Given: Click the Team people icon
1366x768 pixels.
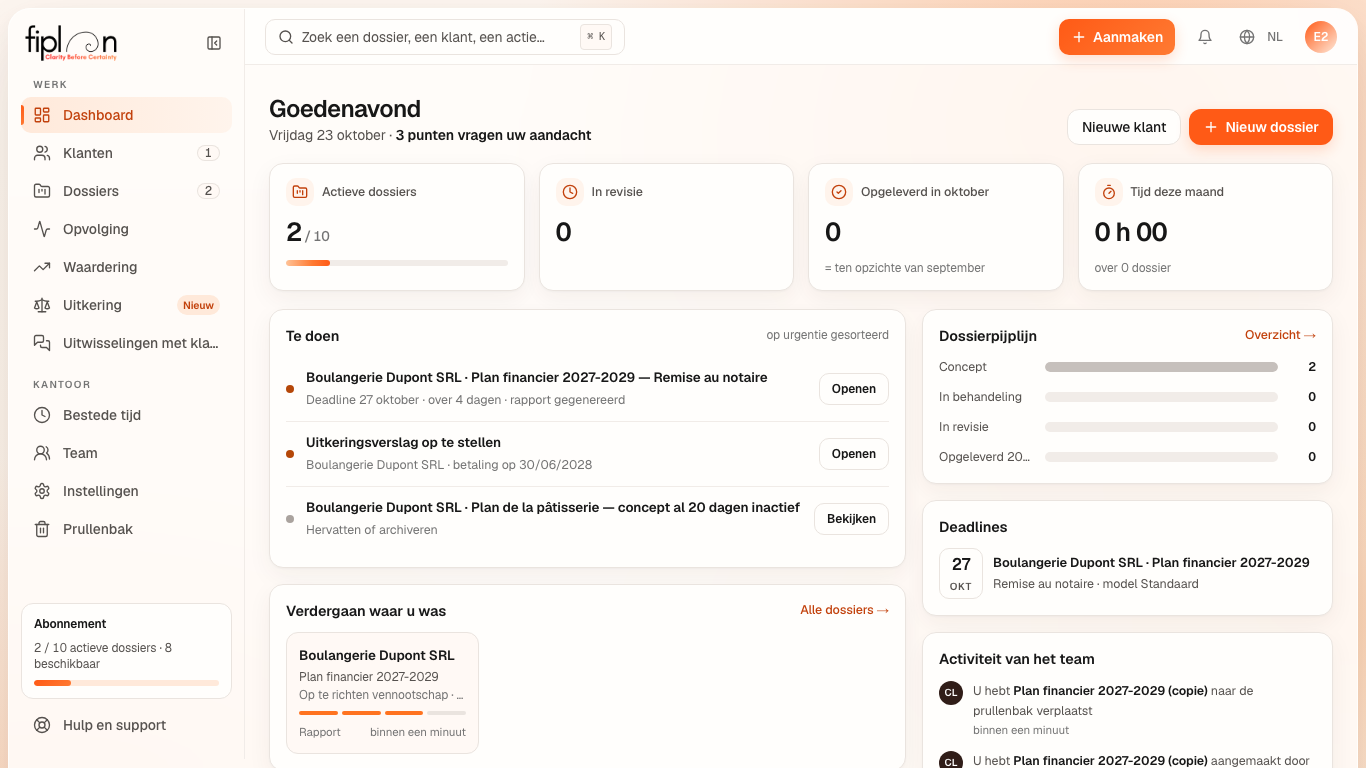Looking at the screenshot, I should tap(42, 453).
